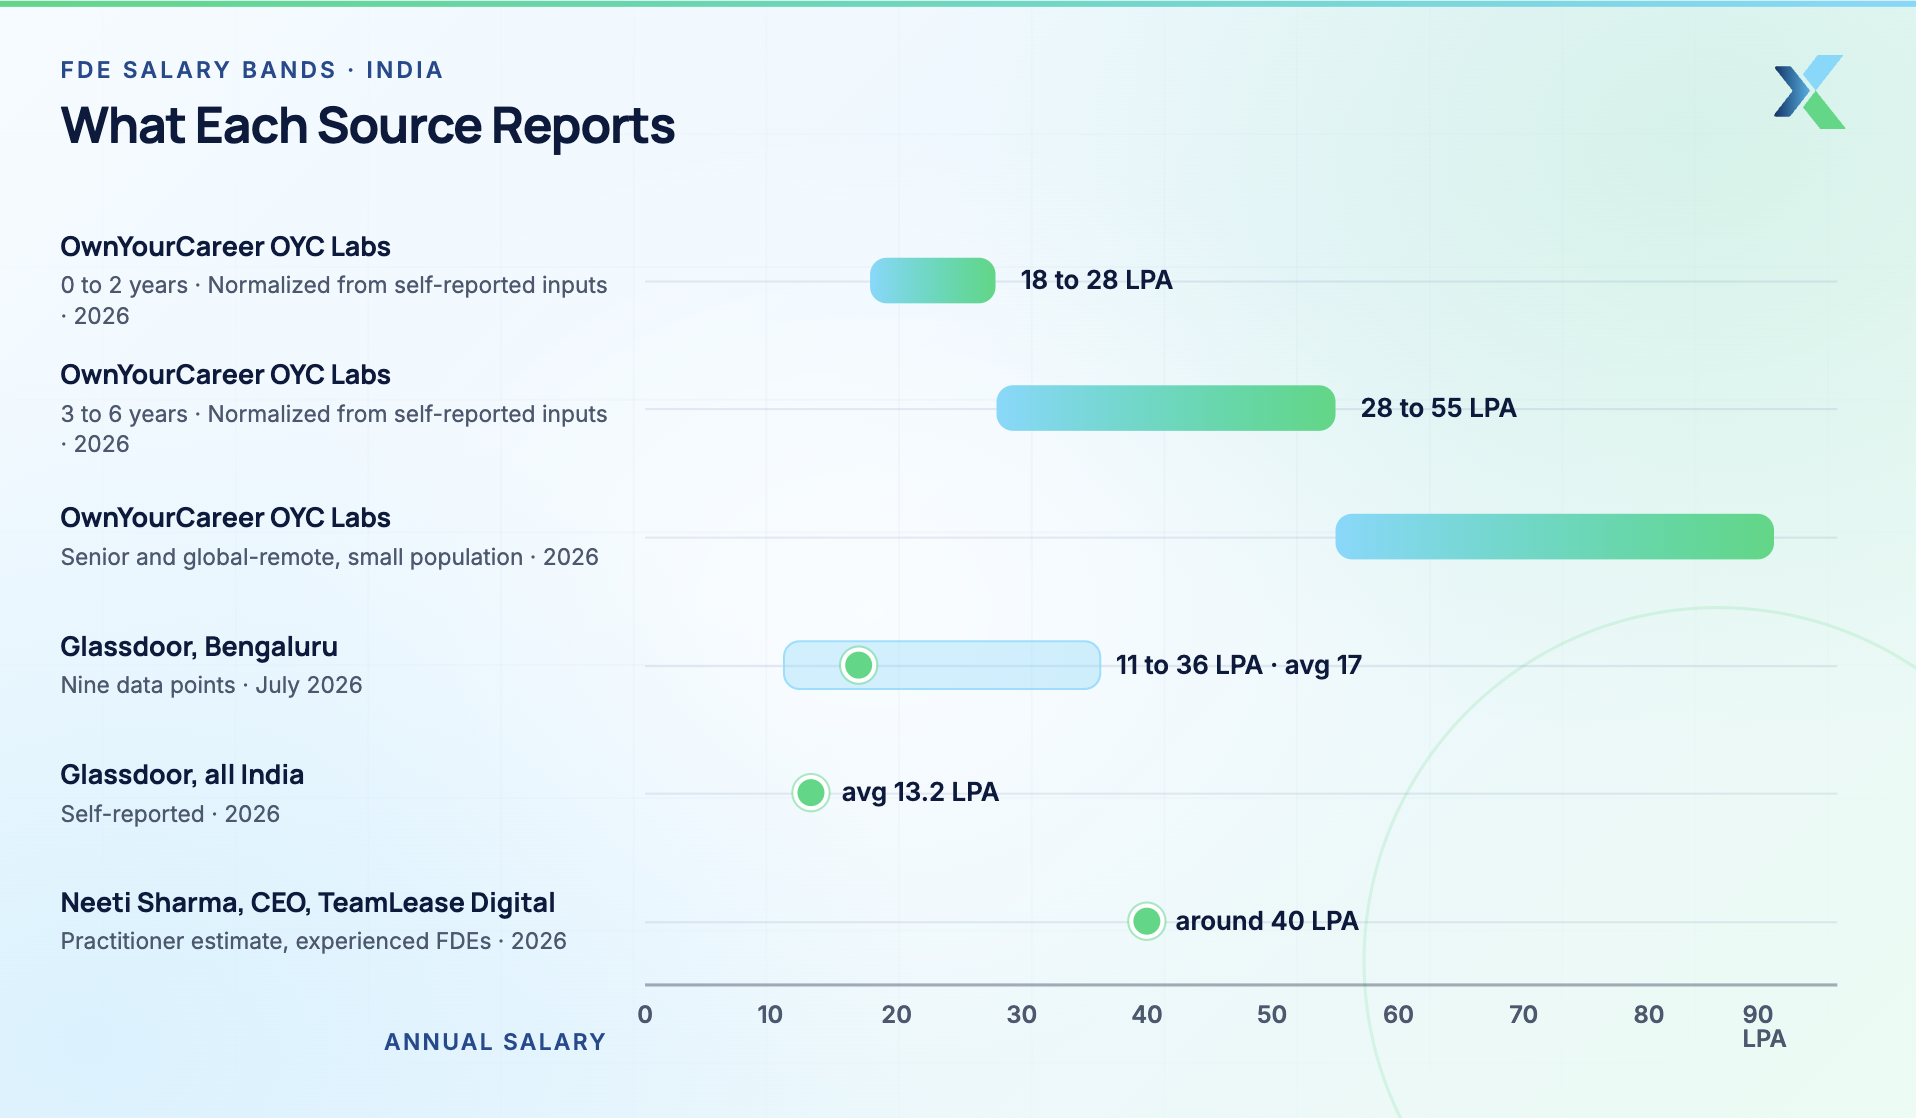
Task: Select the '3 to 6 years' subtitle line
Action: click(x=334, y=428)
